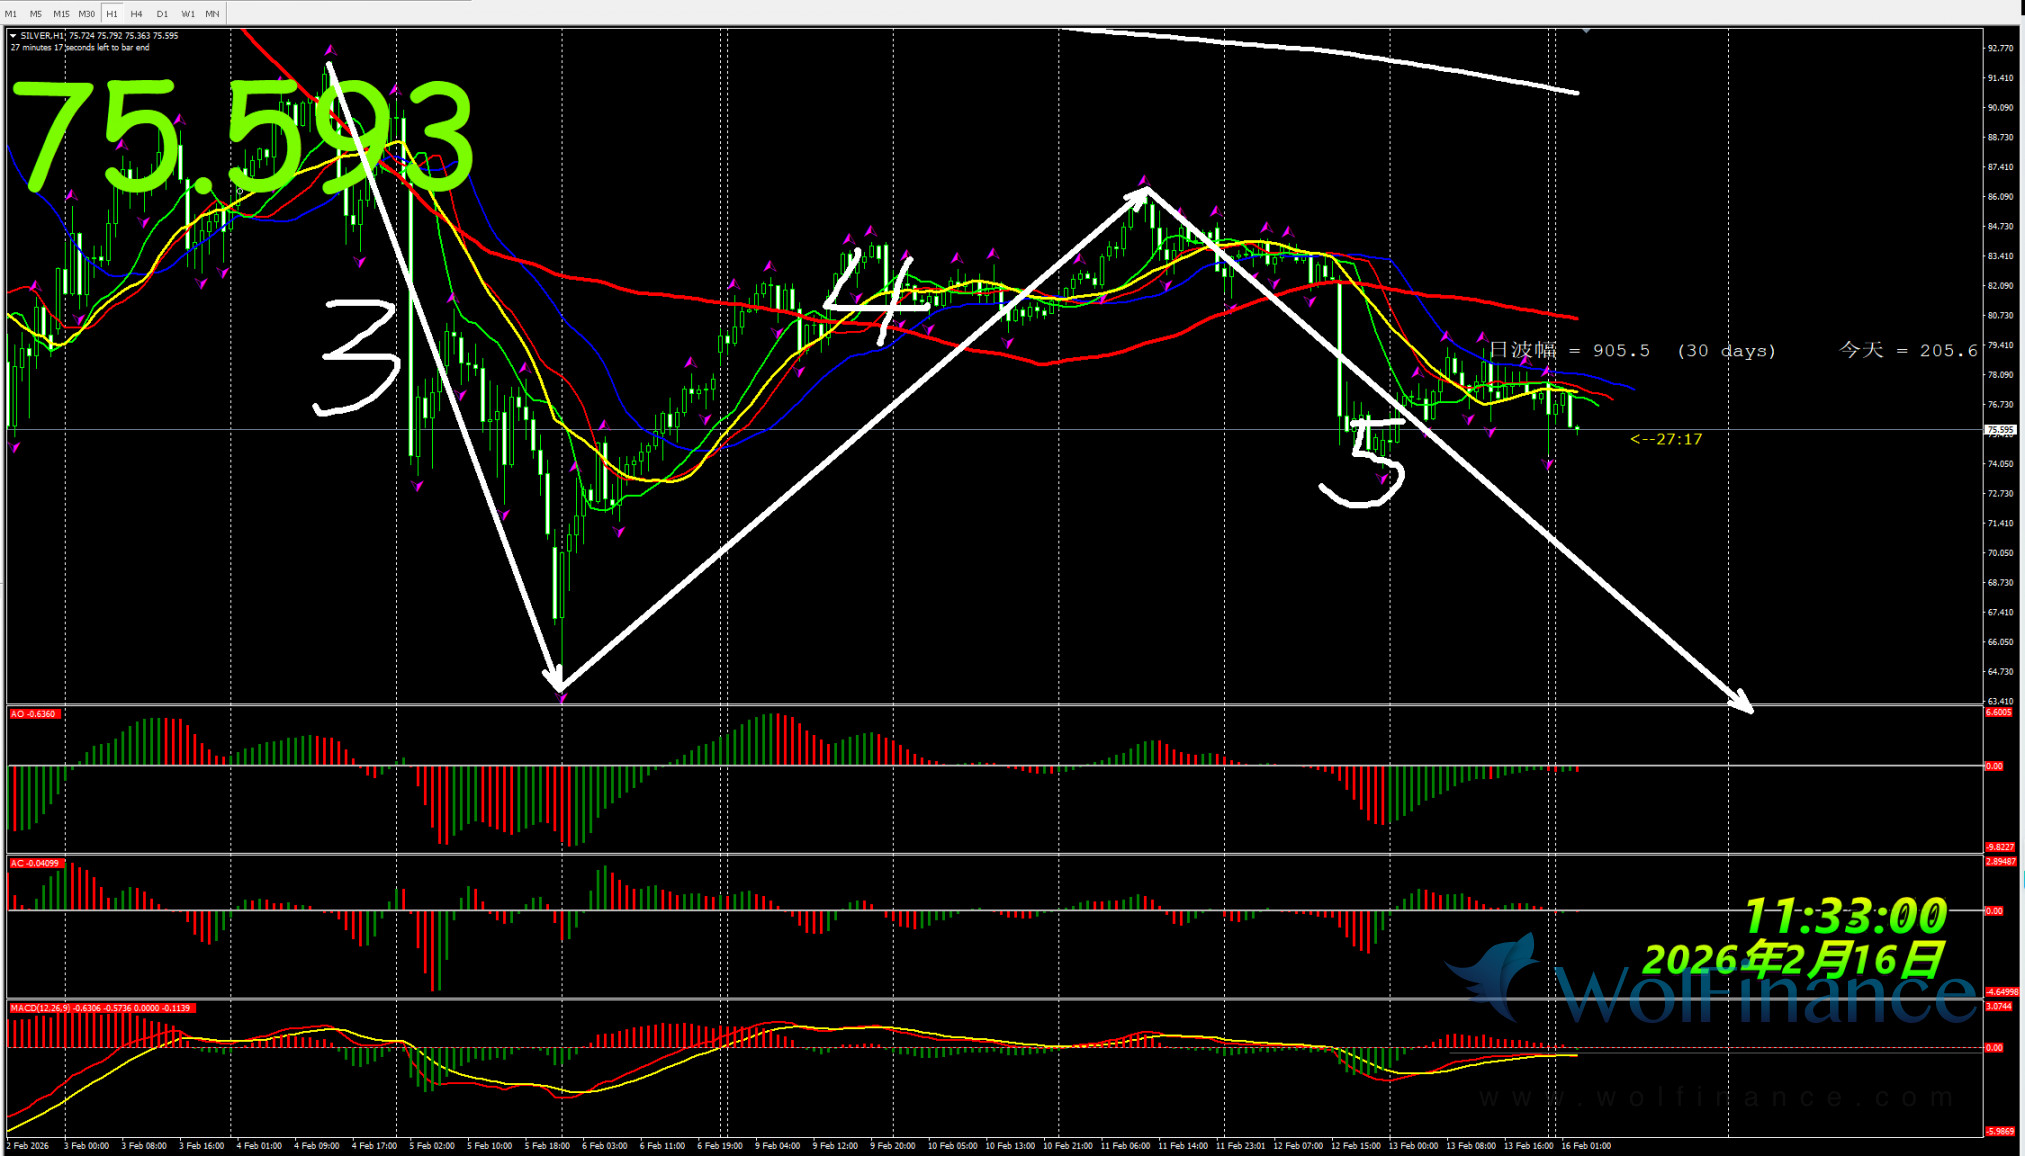Switch chart to M1 timeframe

11,14
